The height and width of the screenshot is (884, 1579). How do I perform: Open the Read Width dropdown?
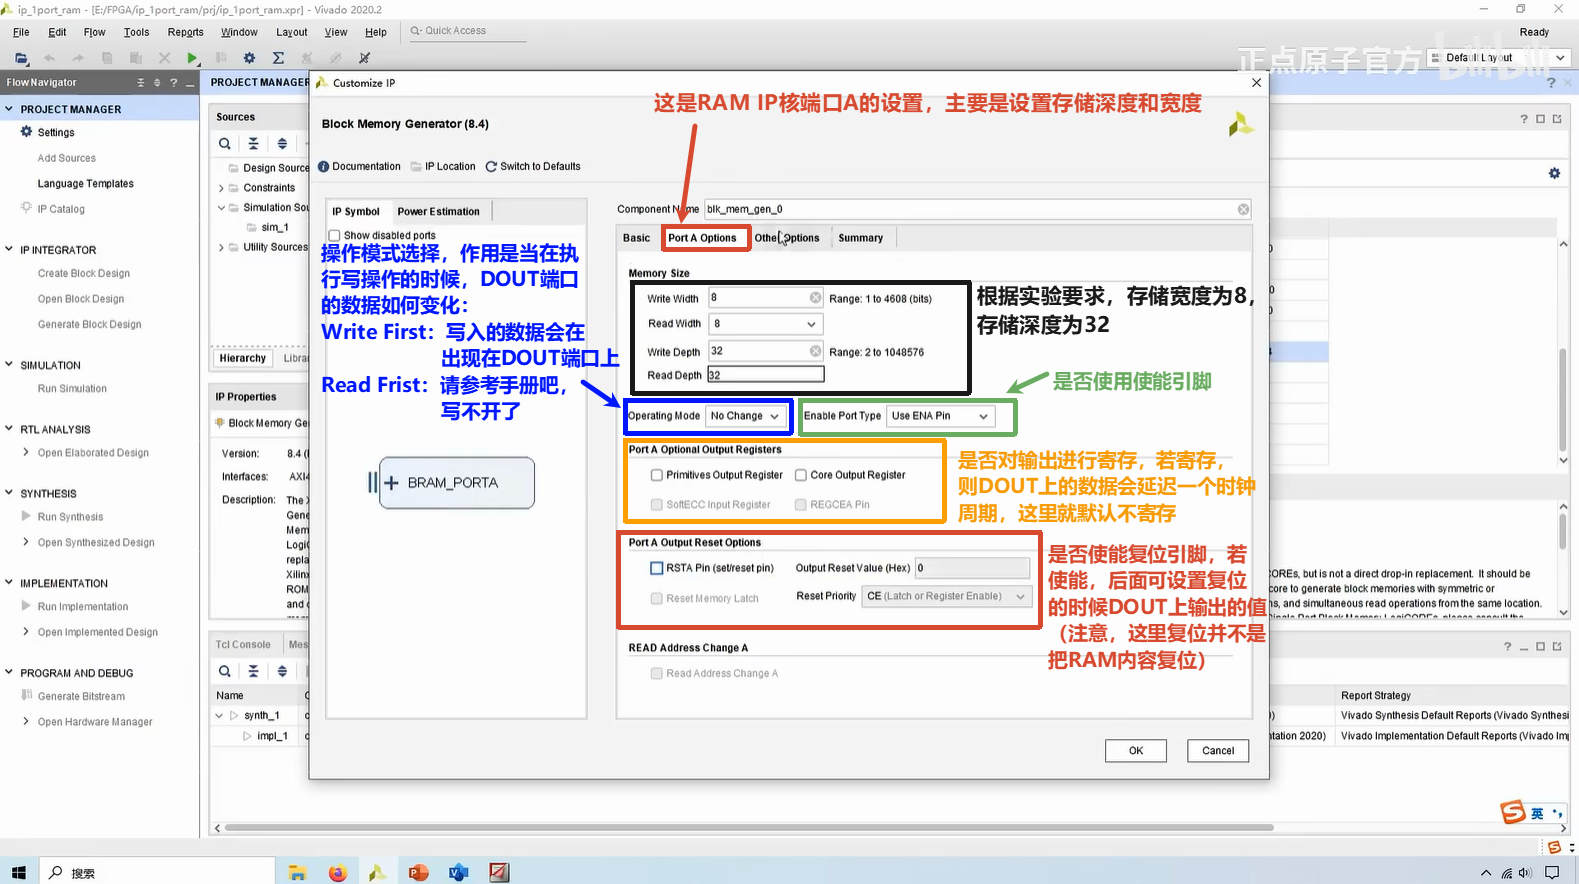766,324
